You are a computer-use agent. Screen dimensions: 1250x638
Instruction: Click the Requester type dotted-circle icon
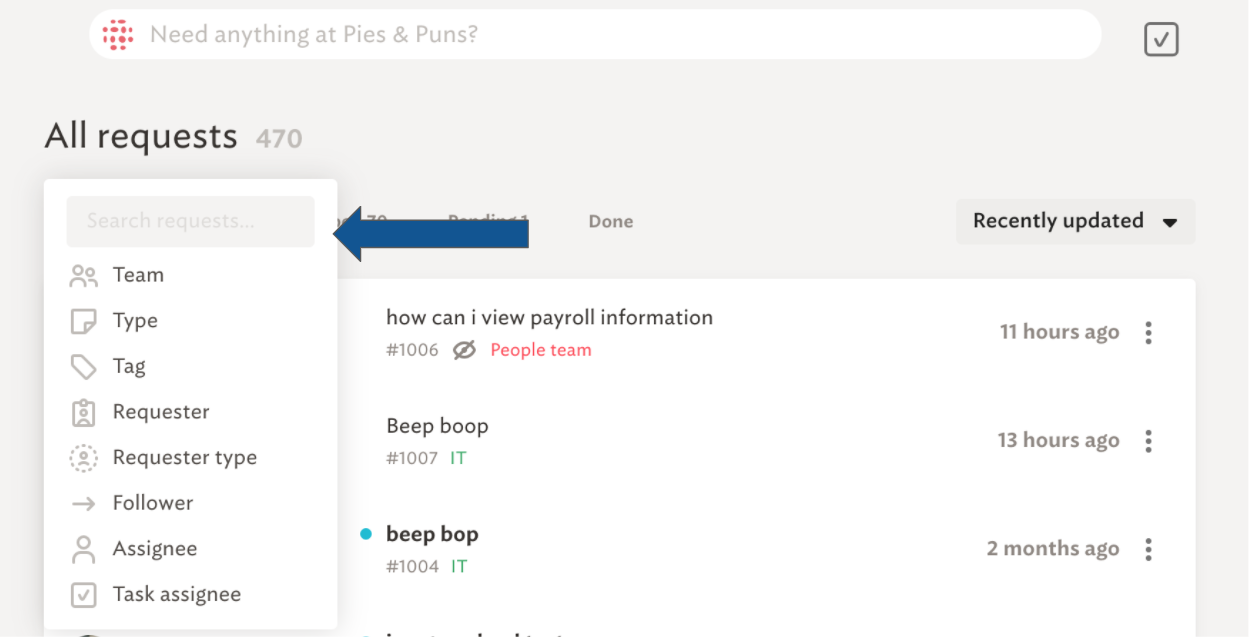[x=84, y=458]
